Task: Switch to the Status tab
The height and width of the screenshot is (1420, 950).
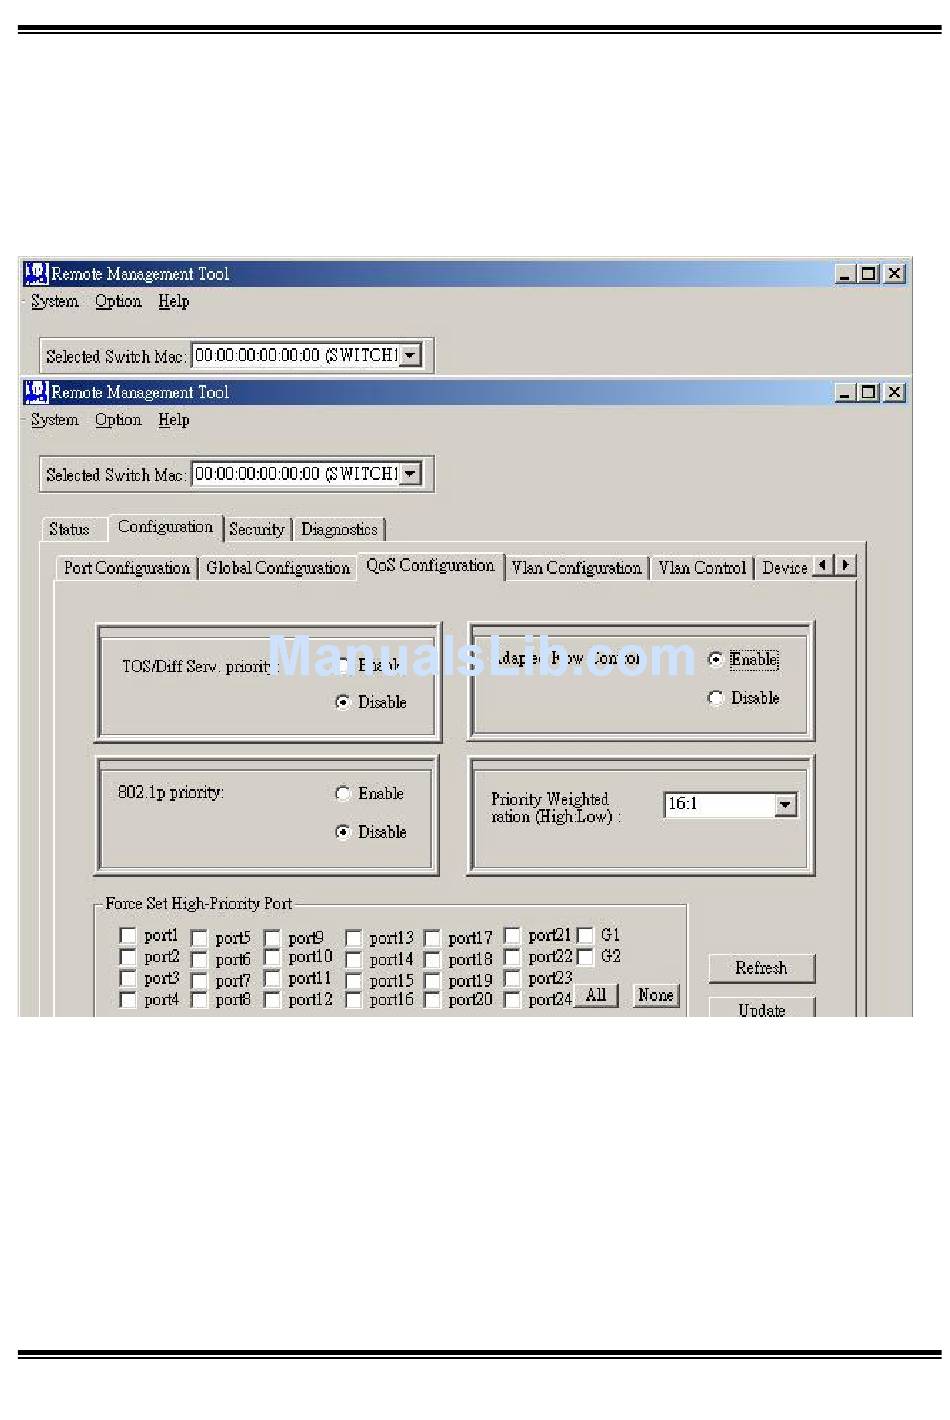Action: 69,529
